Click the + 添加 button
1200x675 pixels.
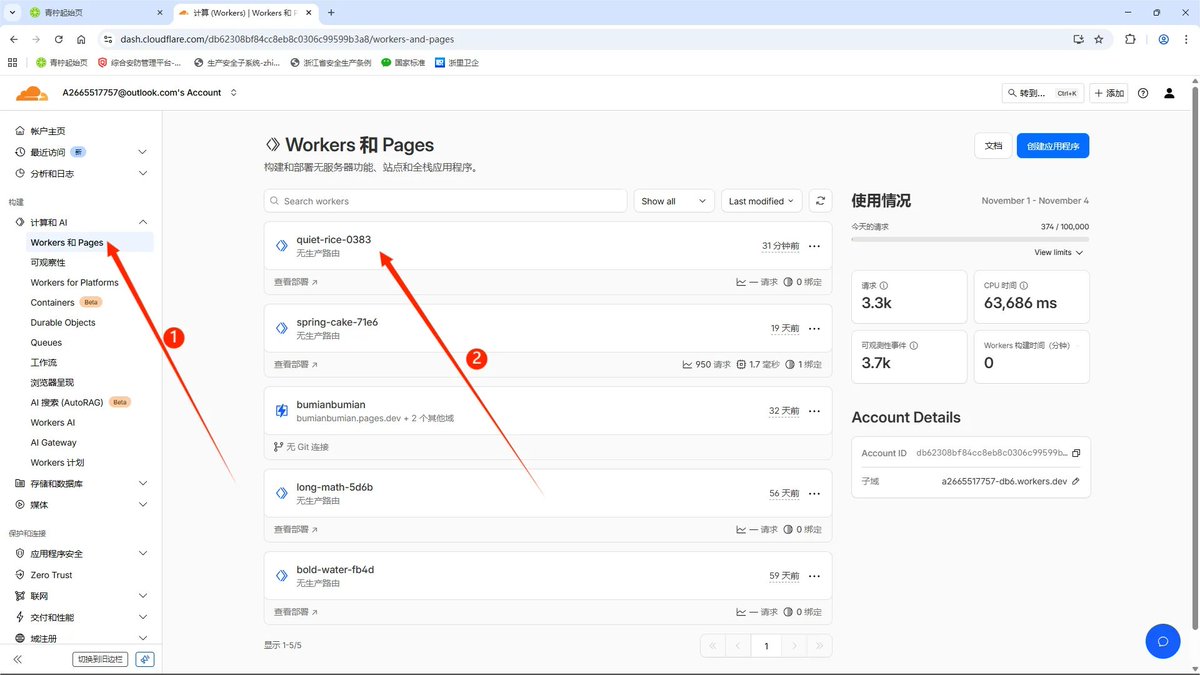pos(1109,93)
